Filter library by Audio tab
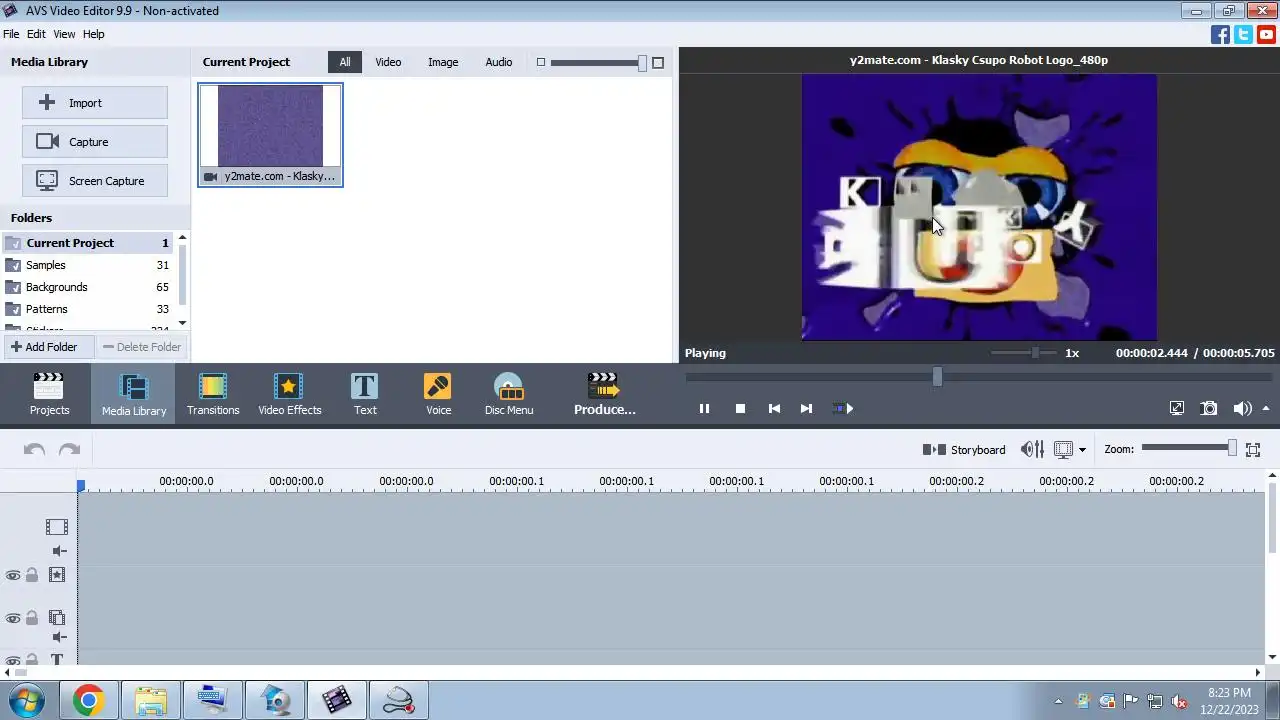The image size is (1280, 720). point(499,62)
